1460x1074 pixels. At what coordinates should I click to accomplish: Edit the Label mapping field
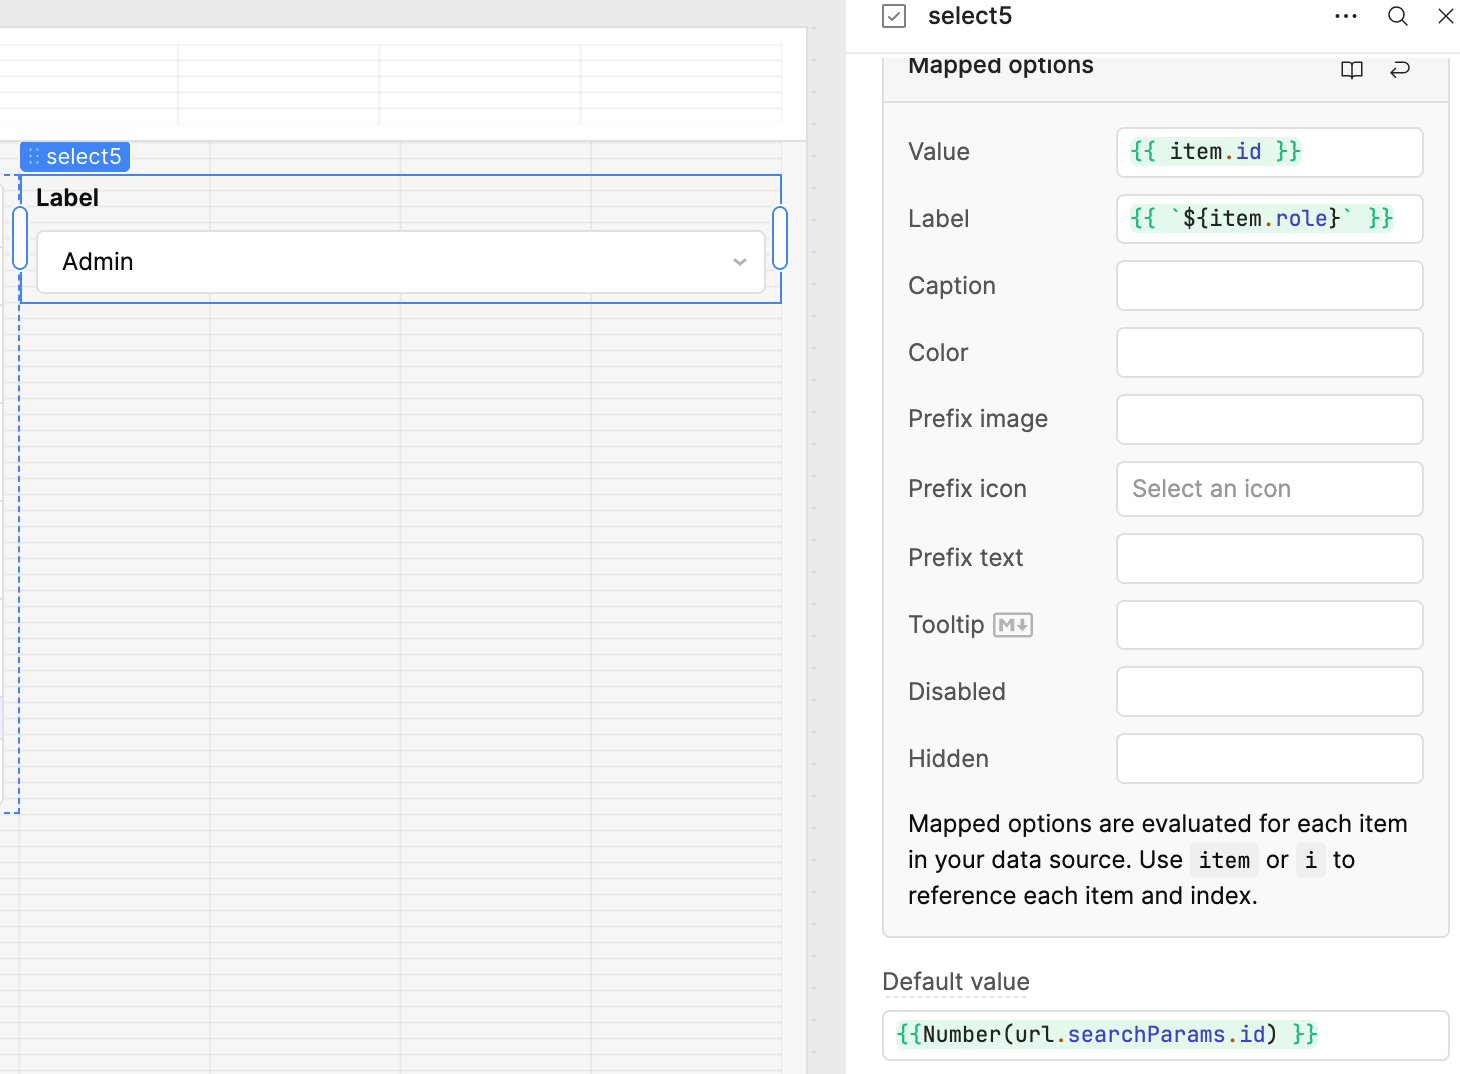point(1268,219)
